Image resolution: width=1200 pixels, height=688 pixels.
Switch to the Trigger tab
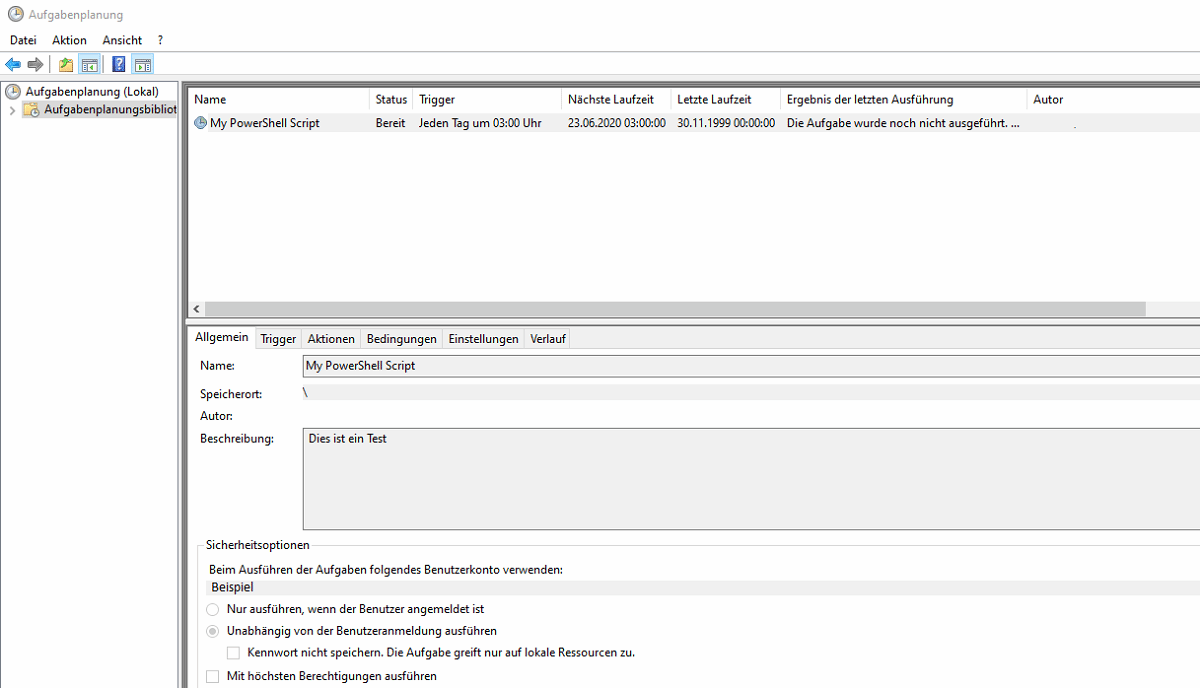278,339
